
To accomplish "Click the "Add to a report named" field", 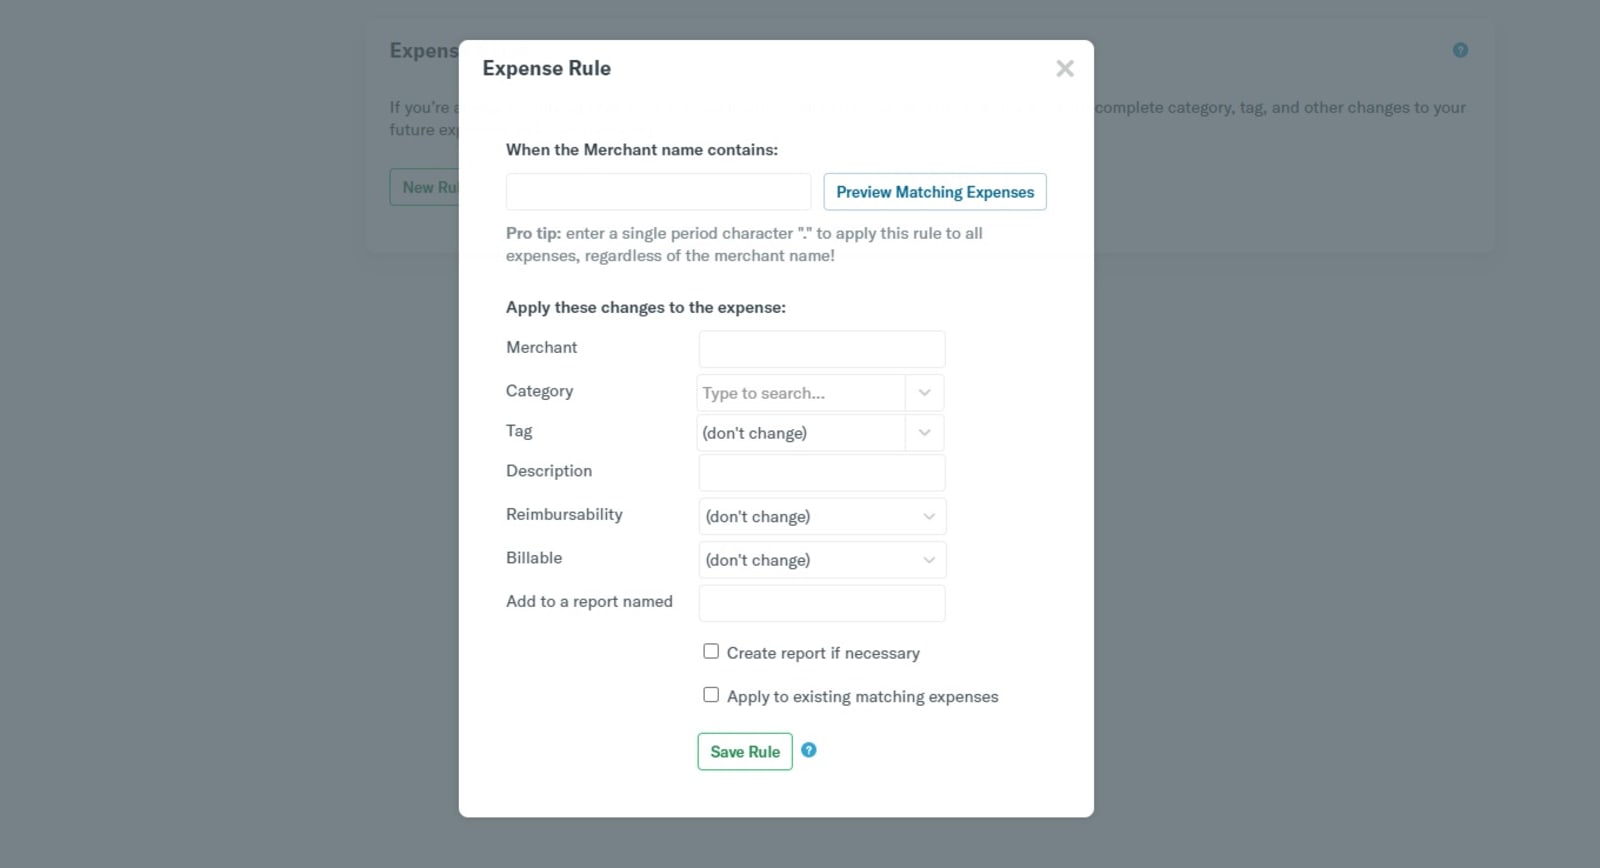I will pyautogui.click(x=821, y=602).
